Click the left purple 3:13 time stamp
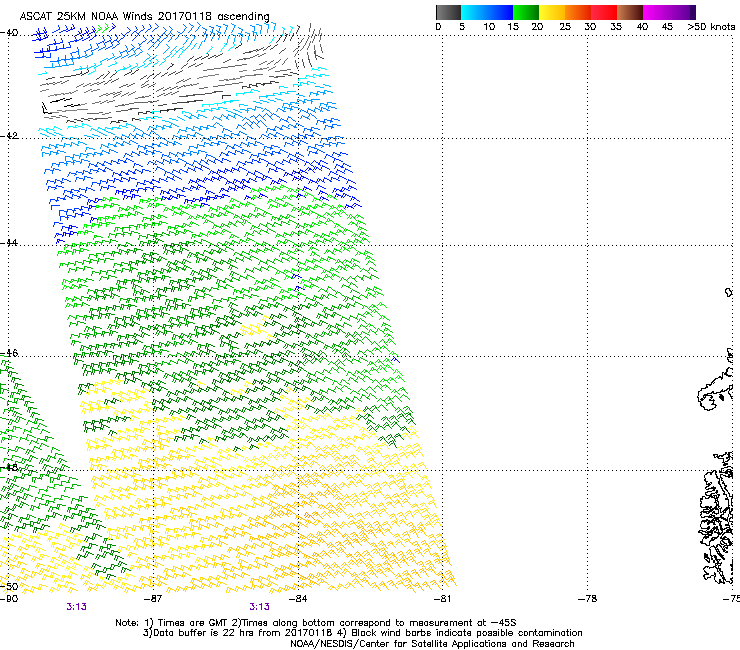The image size is (740, 650). 76,607
